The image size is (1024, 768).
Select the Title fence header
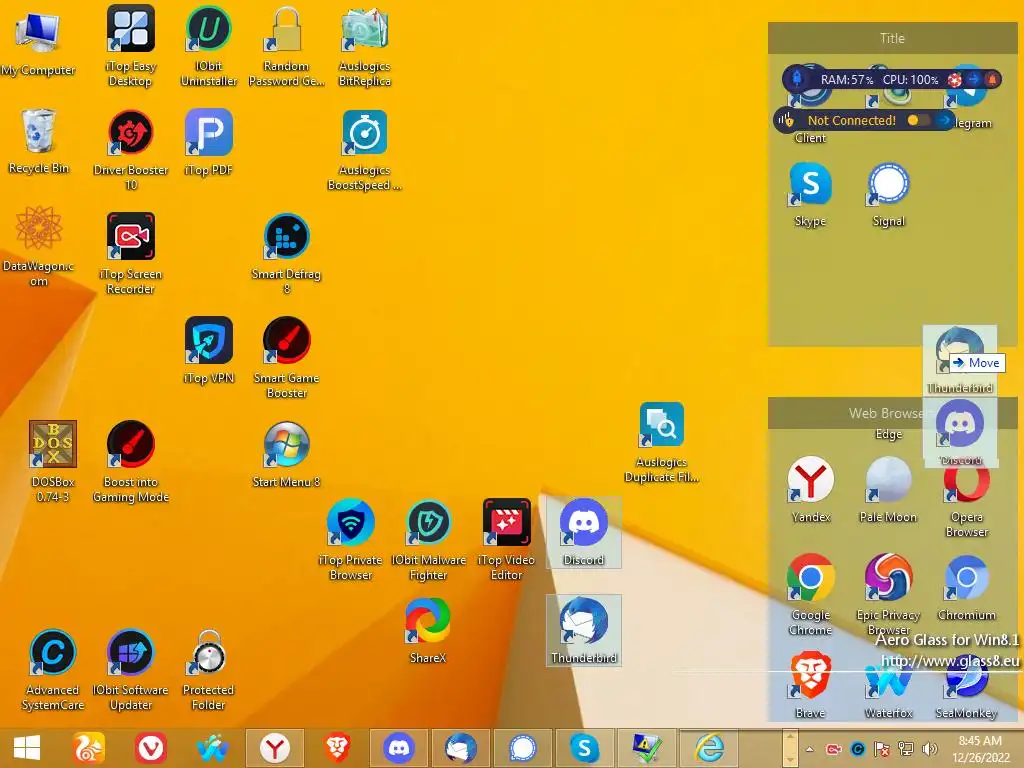[x=892, y=38]
